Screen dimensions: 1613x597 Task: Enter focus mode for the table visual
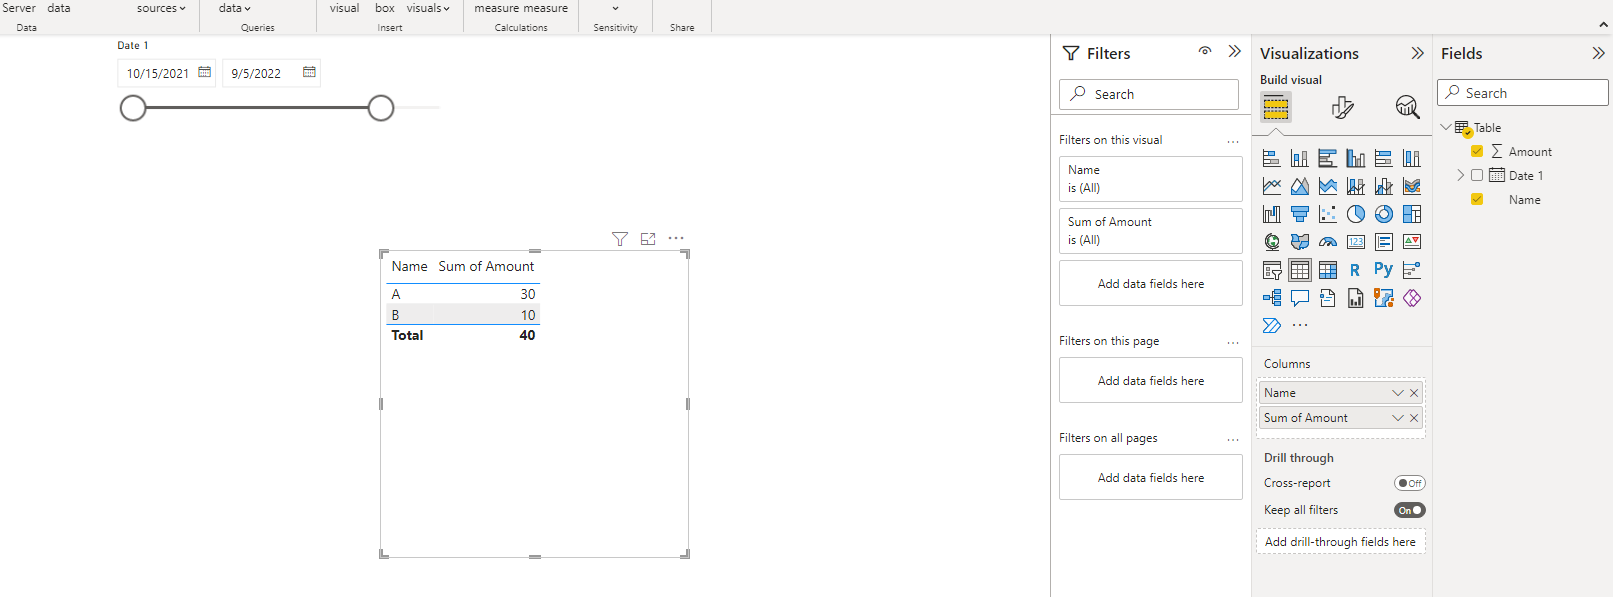[x=648, y=239]
